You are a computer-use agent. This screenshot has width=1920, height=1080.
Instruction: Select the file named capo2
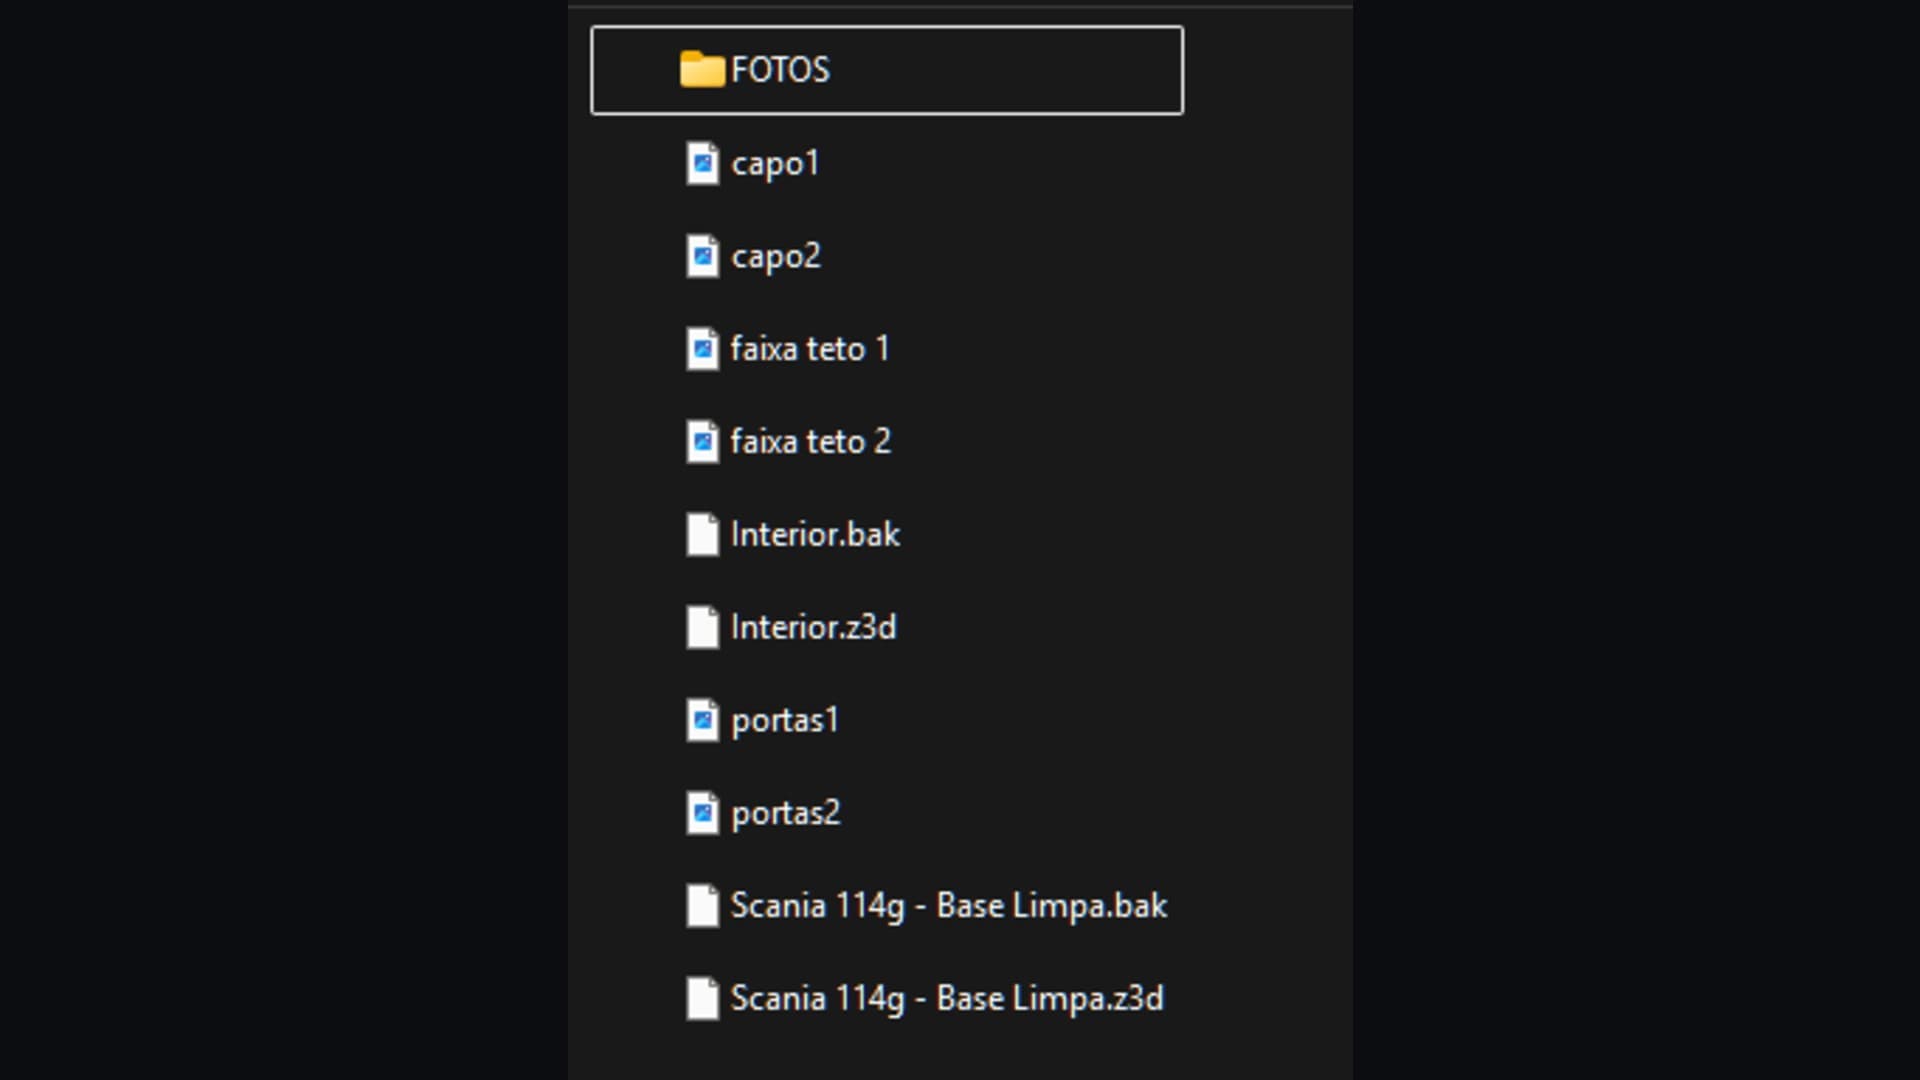click(776, 256)
